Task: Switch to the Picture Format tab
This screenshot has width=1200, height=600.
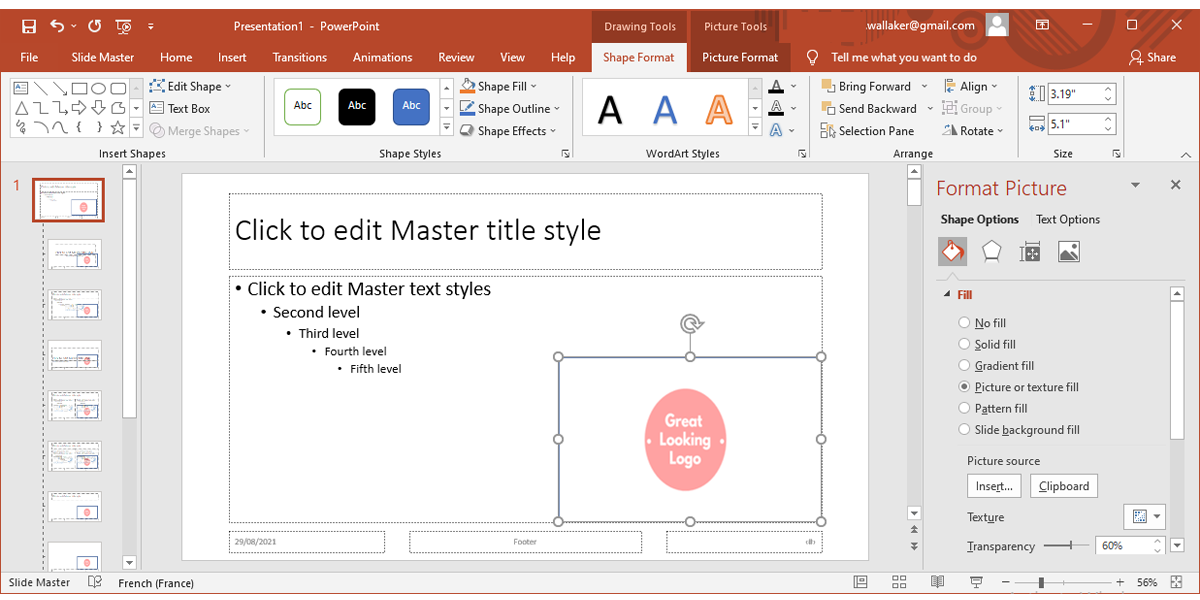Action: click(739, 57)
